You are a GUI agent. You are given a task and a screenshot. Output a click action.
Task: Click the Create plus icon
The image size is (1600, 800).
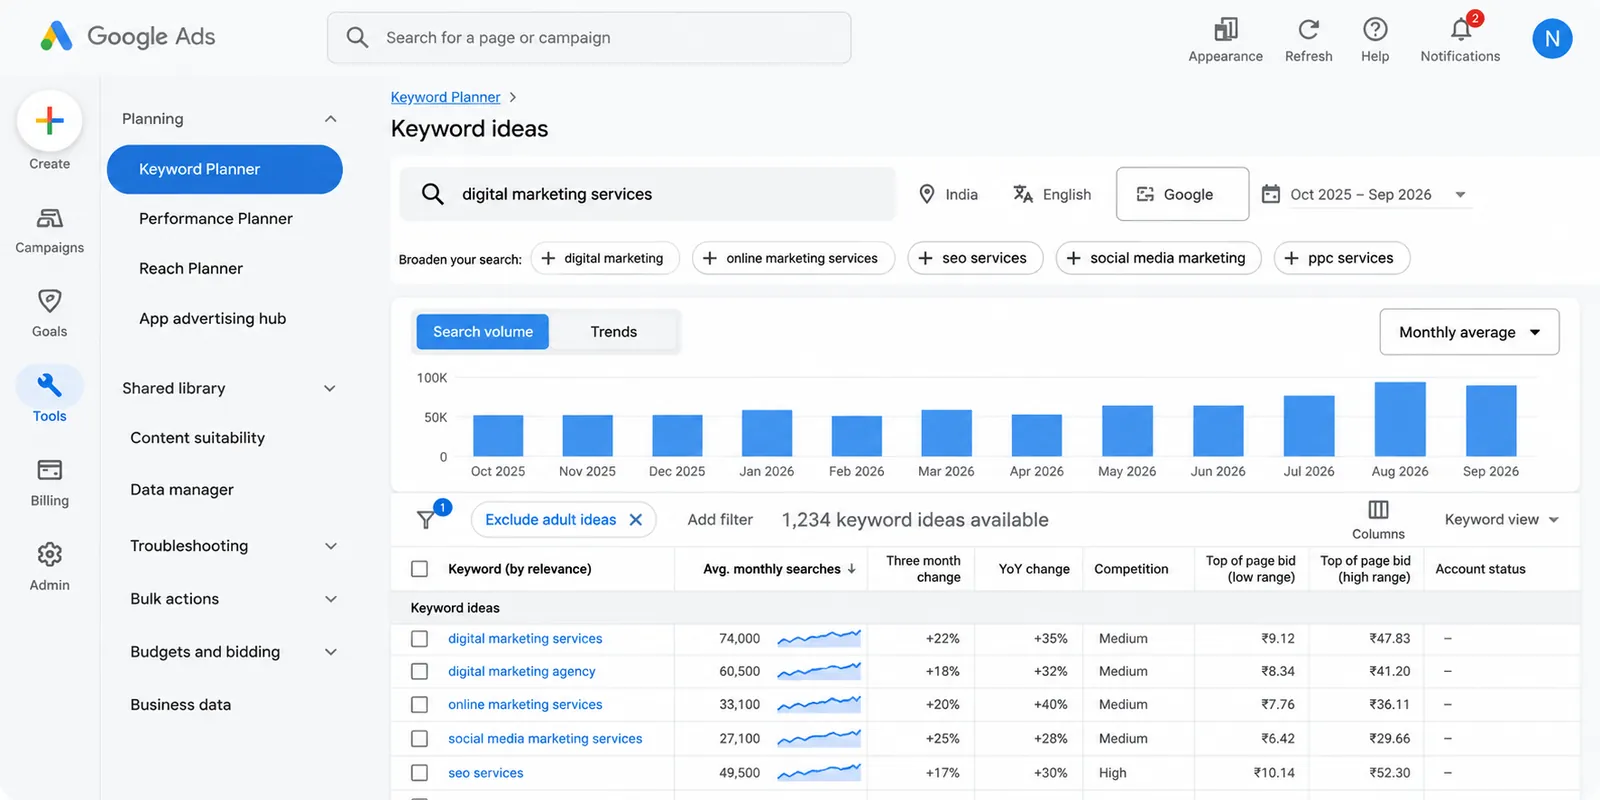[x=49, y=121]
